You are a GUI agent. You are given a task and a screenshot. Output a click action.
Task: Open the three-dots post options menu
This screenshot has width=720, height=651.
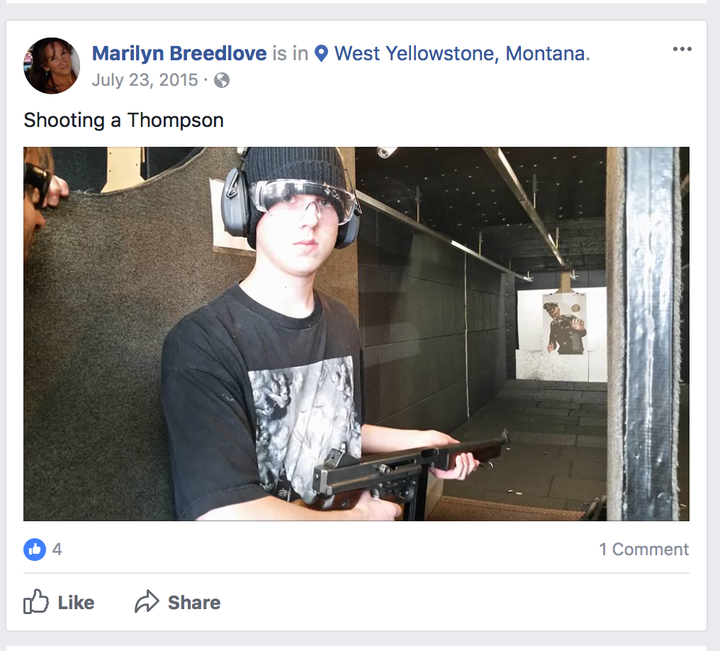pyautogui.click(x=682, y=49)
